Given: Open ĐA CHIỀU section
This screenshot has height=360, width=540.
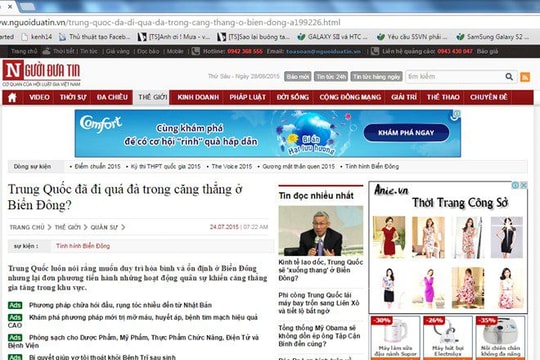Looking at the screenshot, I should click(112, 97).
